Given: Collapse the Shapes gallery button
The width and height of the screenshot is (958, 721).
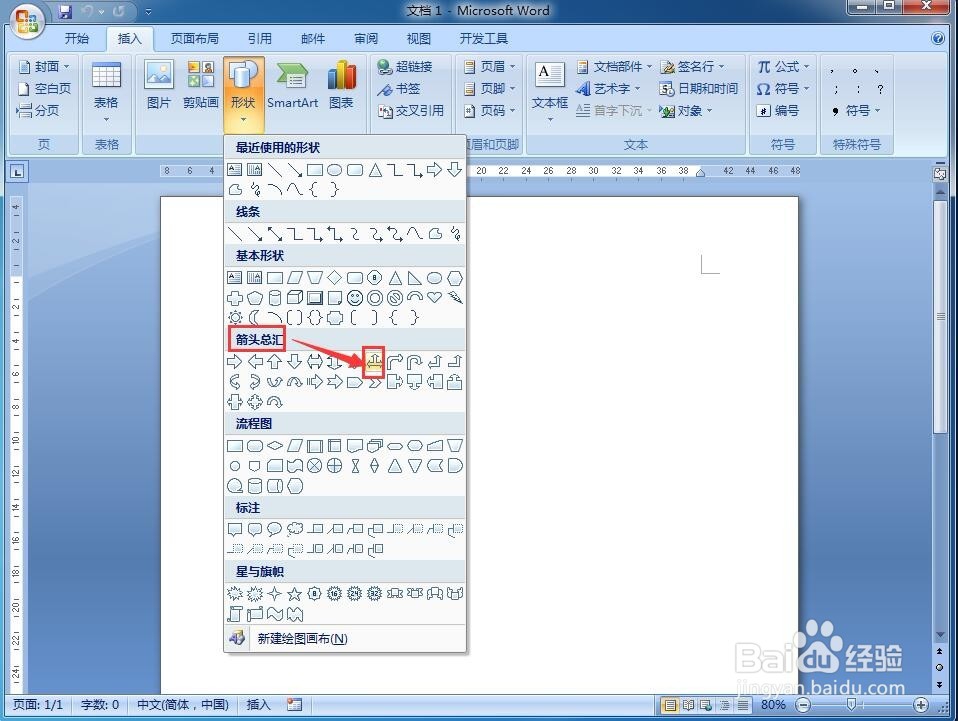Looking at the screenshot, I should tap(243, 93).
